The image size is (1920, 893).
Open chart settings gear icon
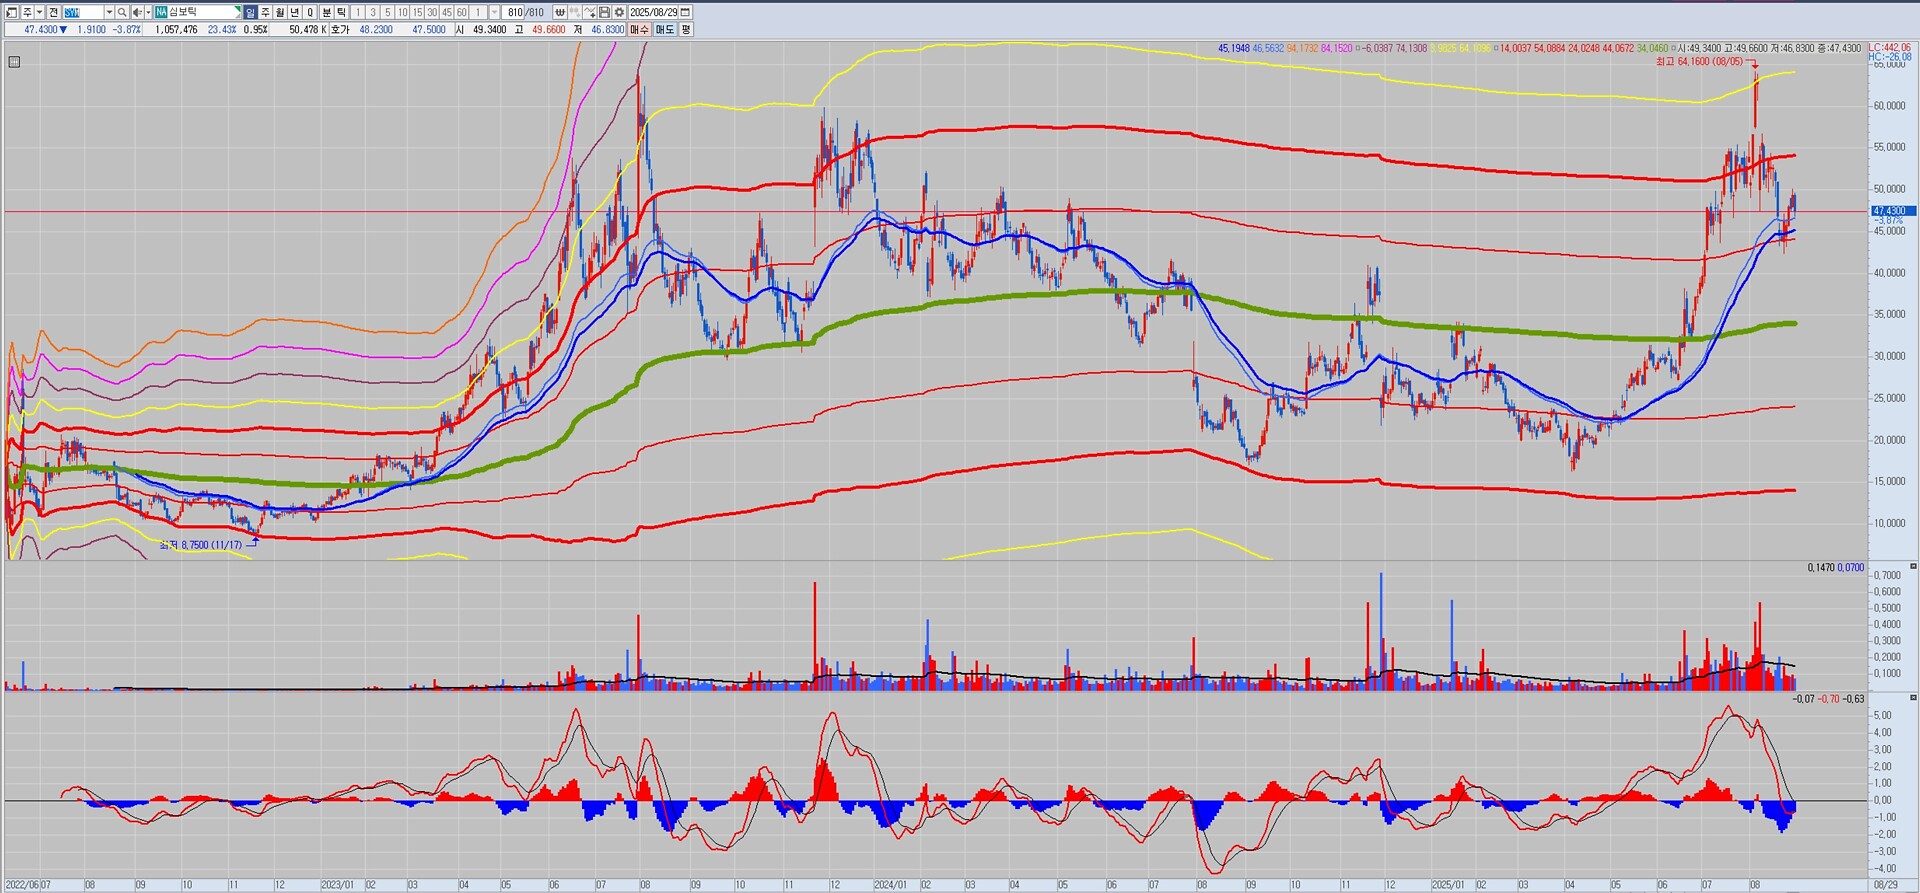click(x=620, y=12)
